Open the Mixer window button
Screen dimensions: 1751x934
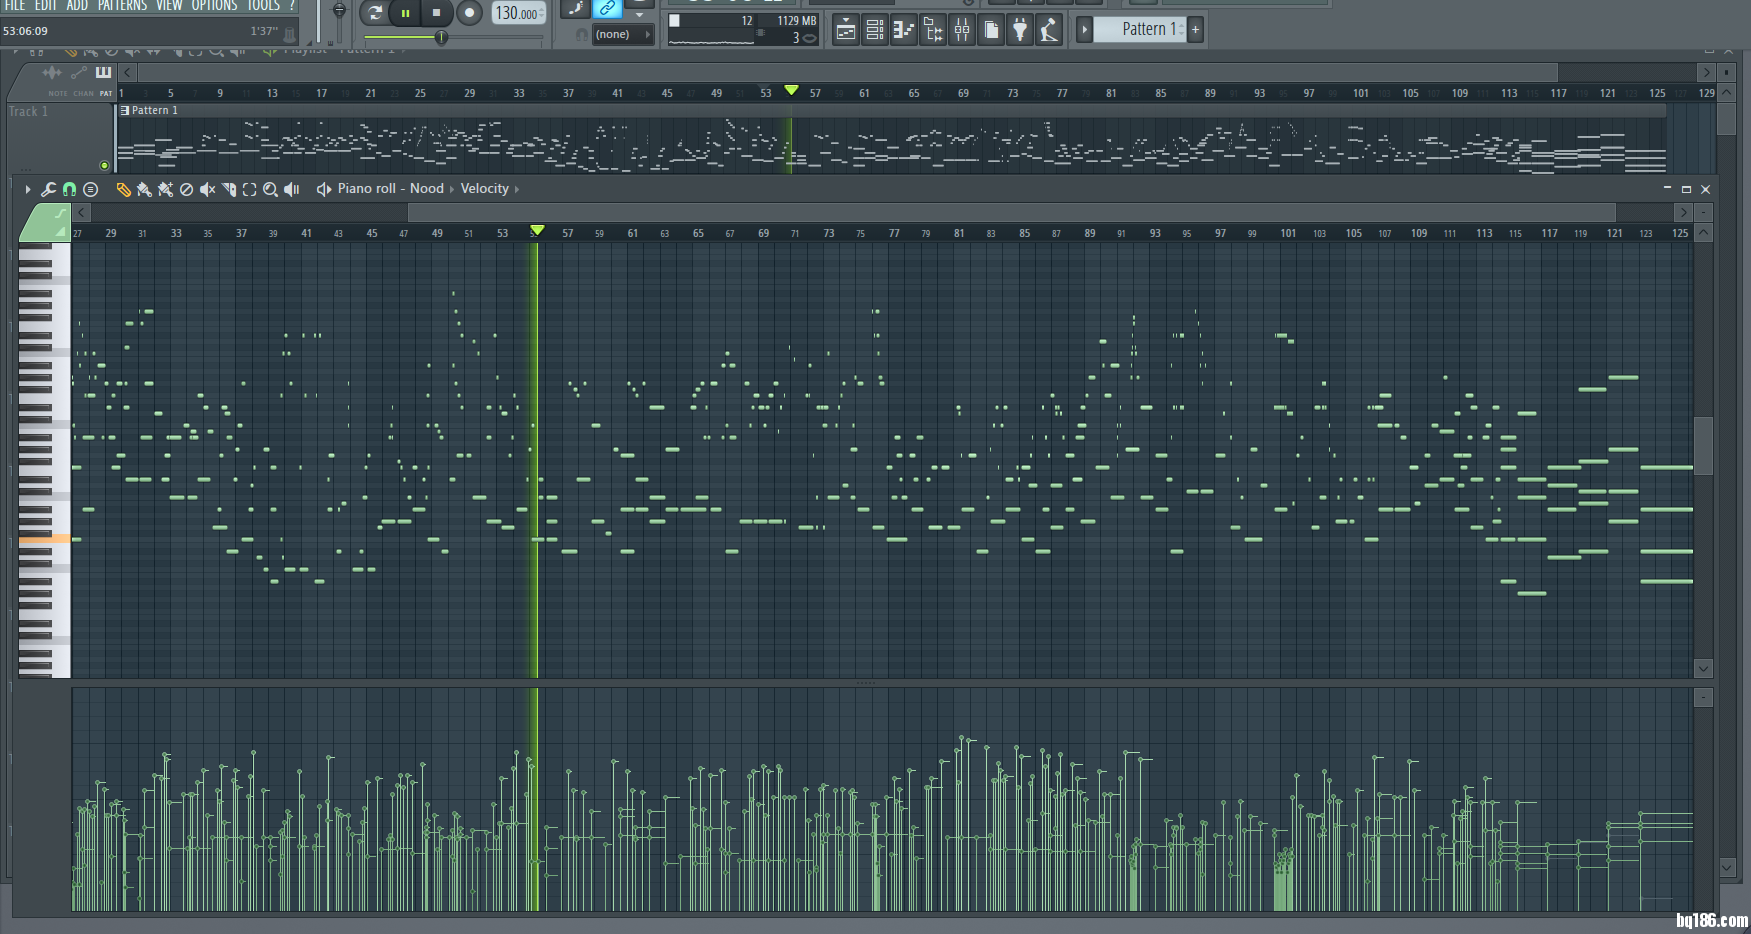[x=962, y=30]
